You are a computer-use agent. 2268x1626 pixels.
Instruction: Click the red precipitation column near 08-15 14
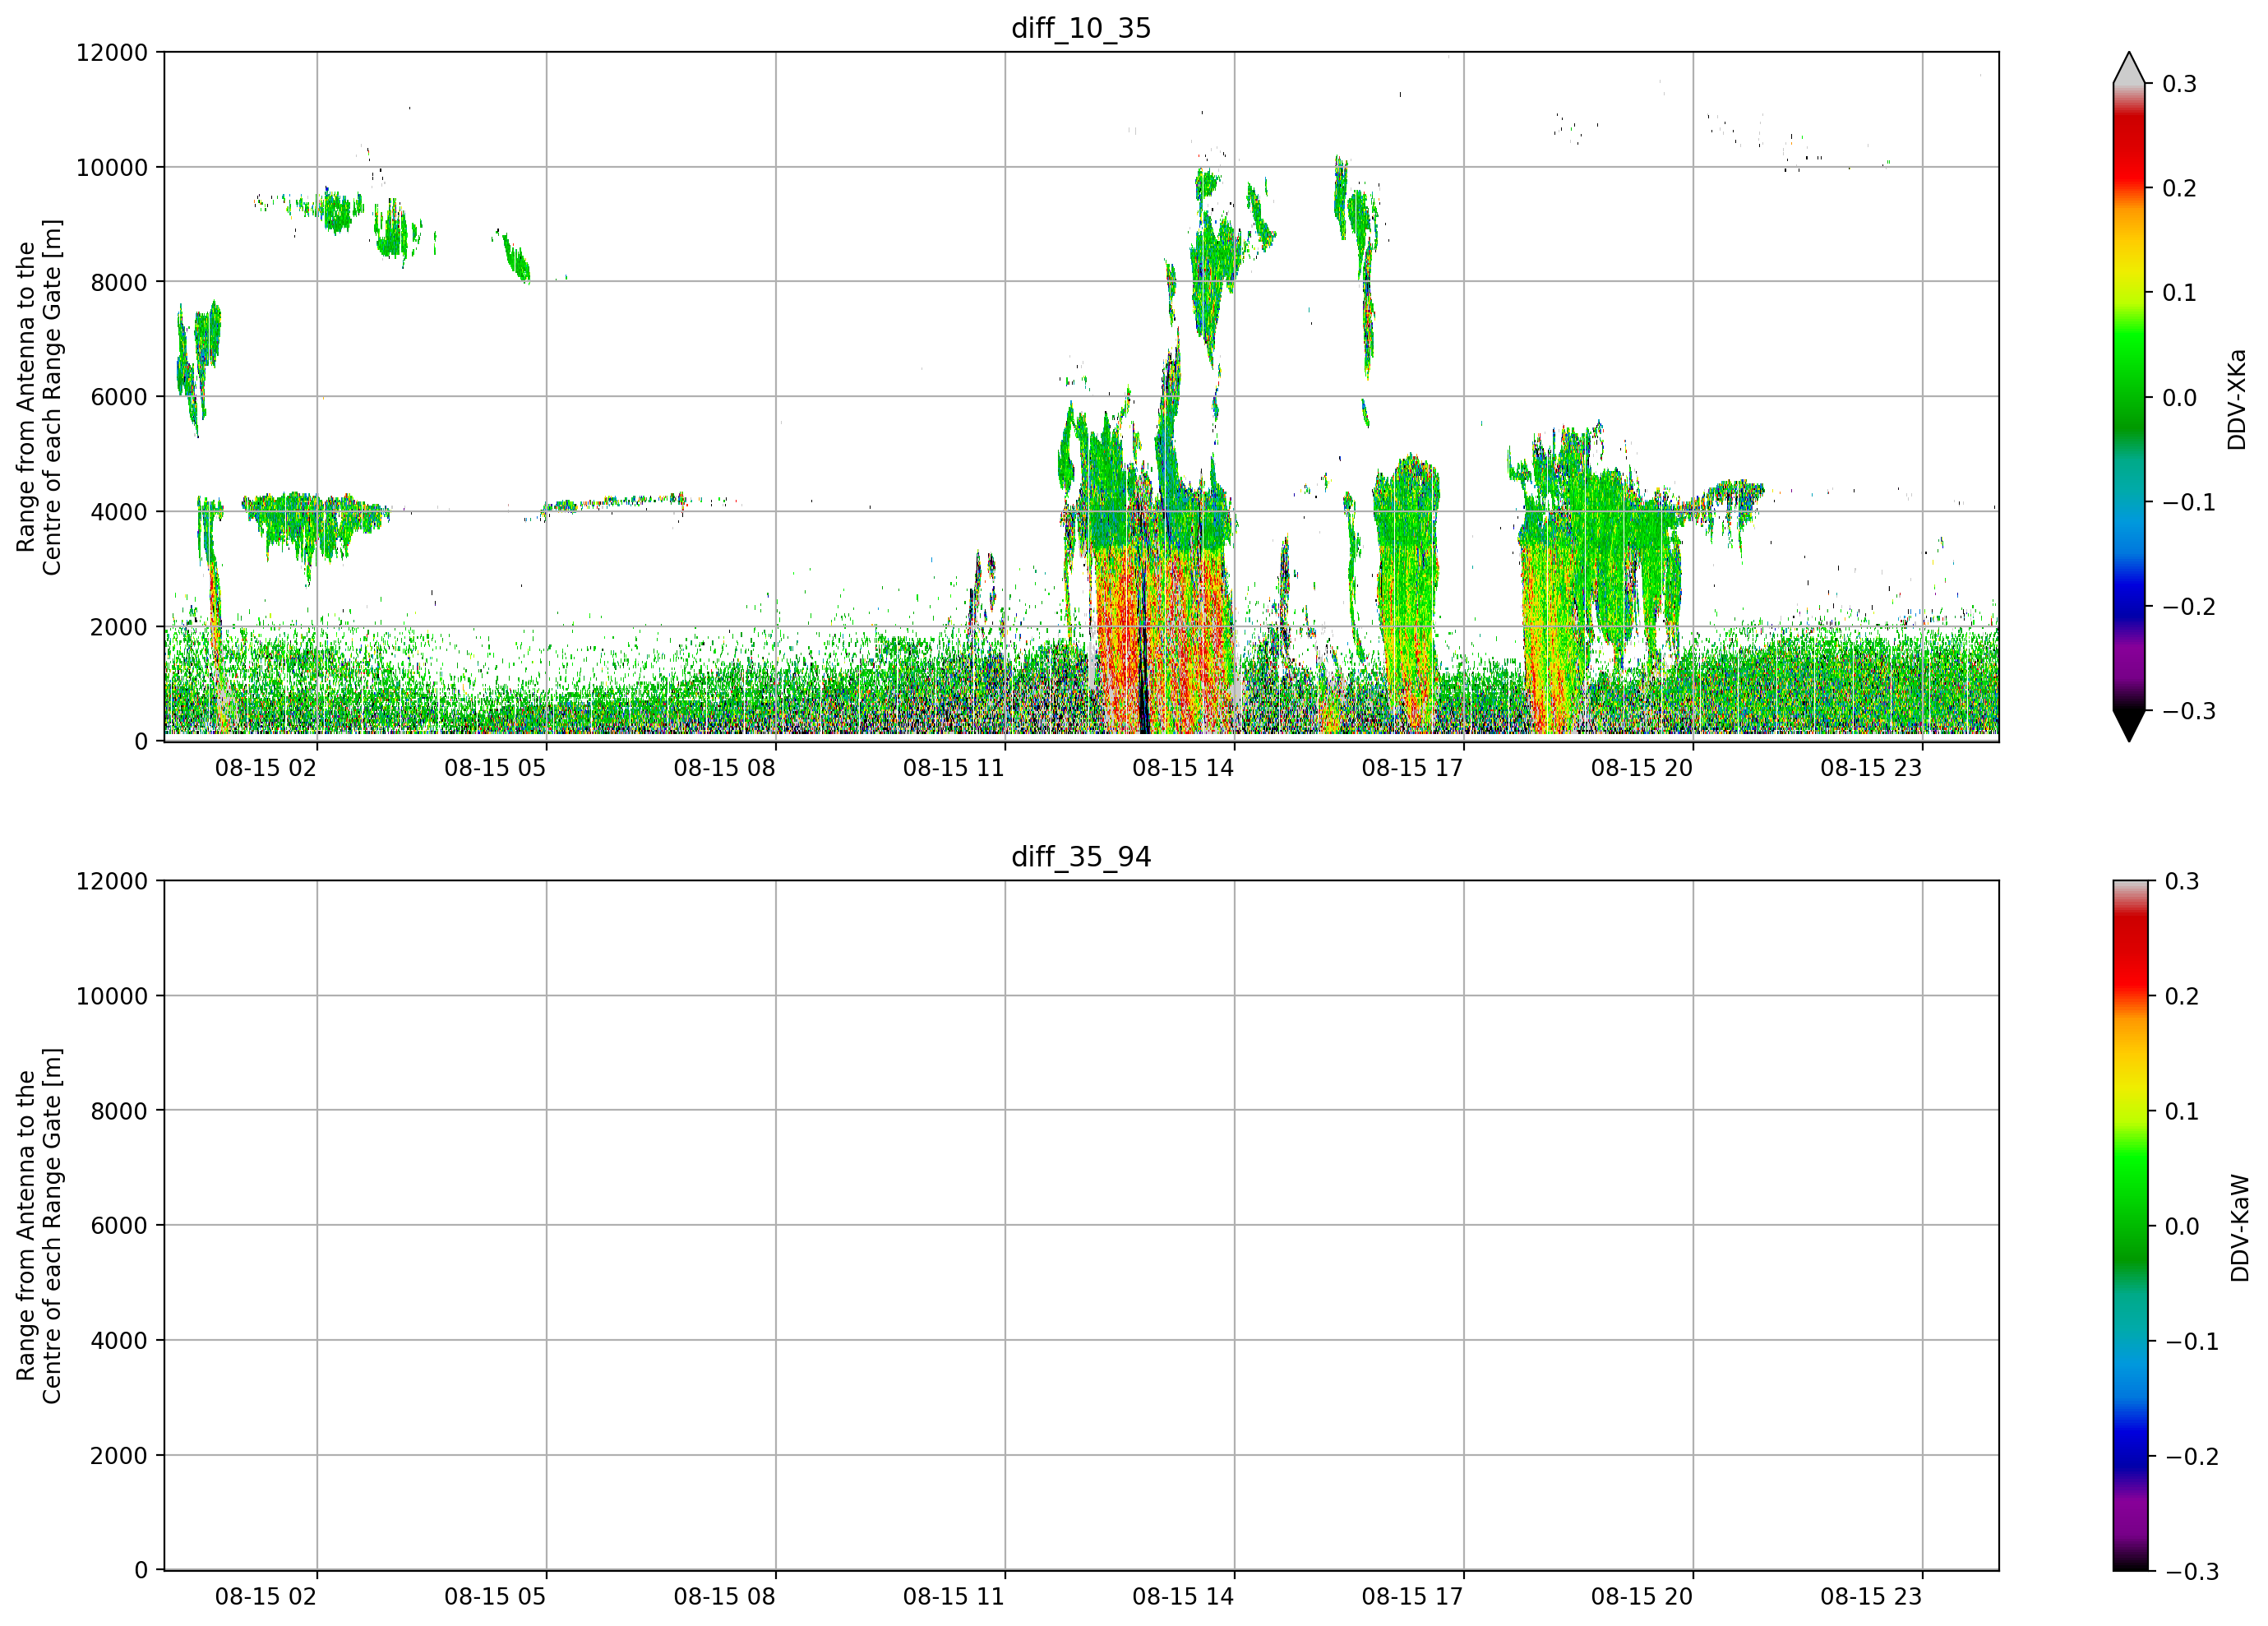[1160, 640]
